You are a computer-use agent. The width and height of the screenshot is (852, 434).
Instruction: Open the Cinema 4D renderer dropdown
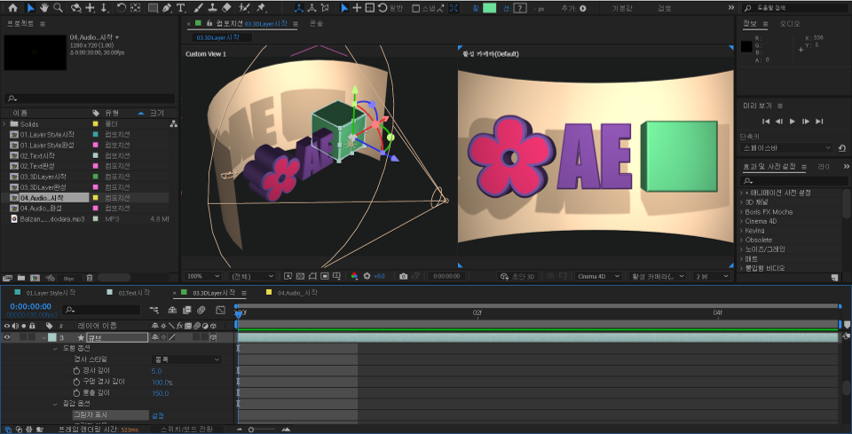point(598,276)
